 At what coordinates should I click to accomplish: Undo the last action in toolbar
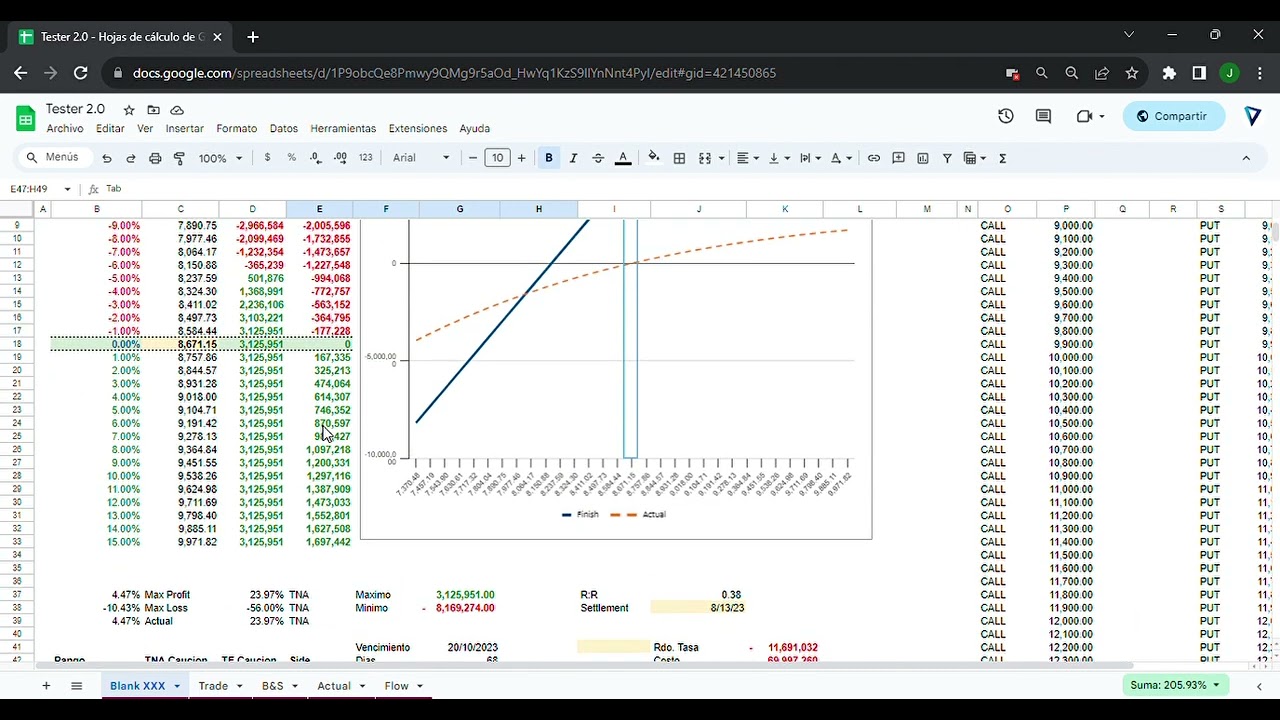pyautogui.click(x=107, y=158)
